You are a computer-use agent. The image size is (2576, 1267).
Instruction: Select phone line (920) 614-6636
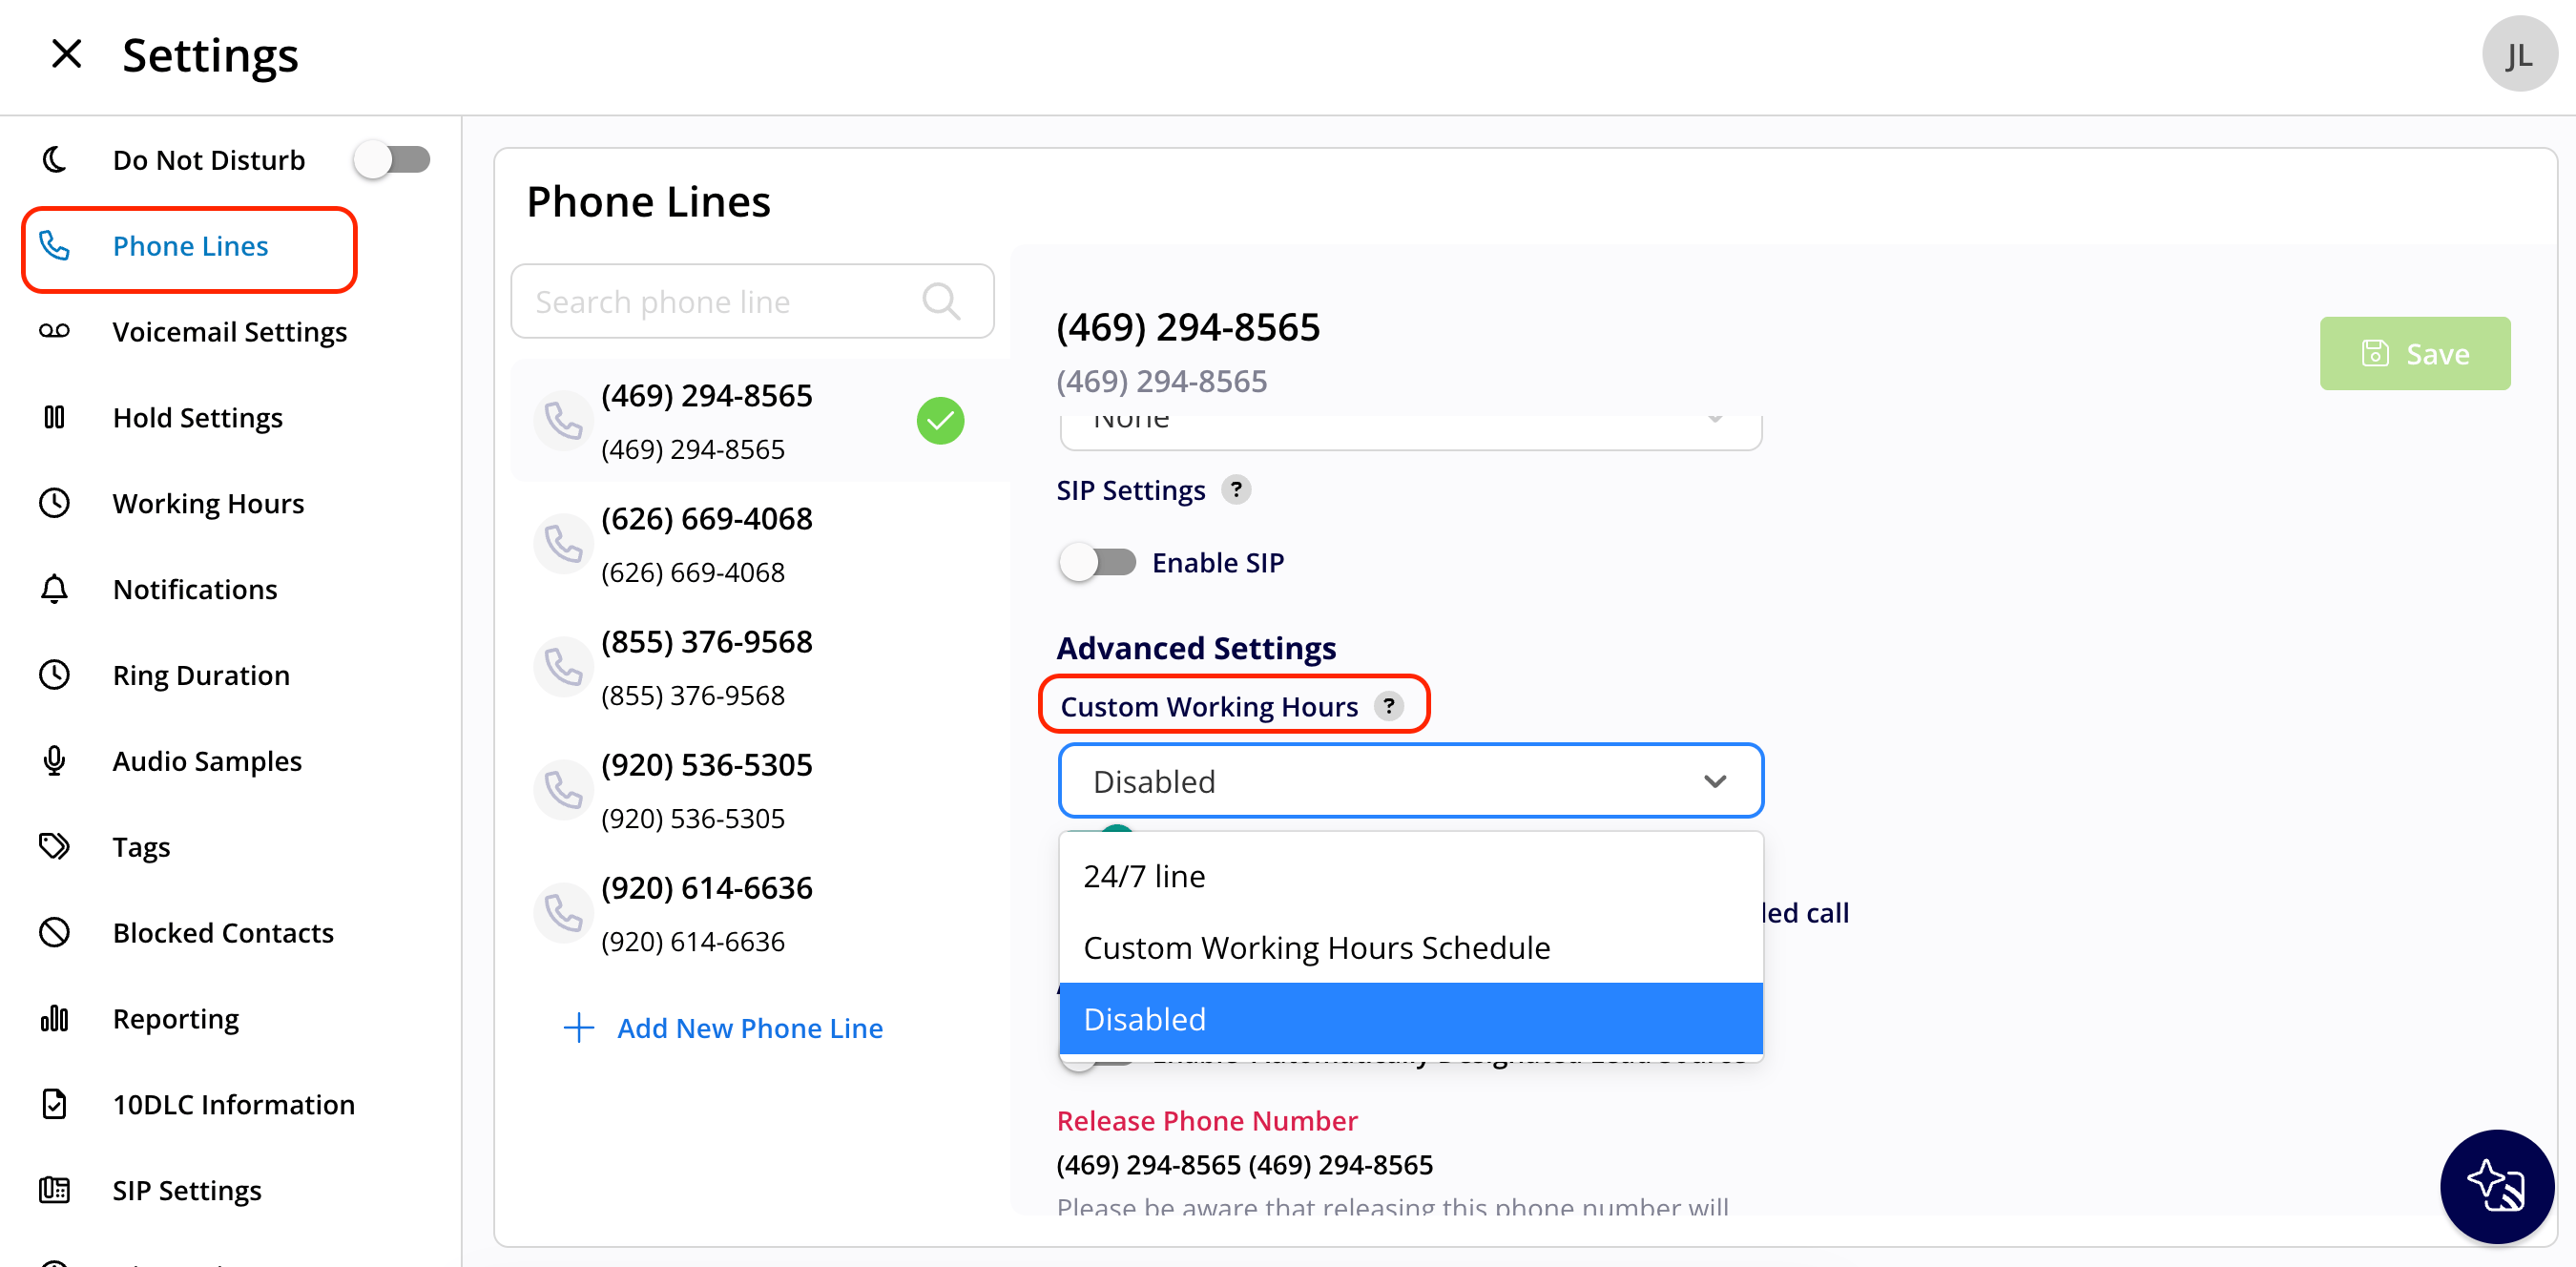click(x=760, y=914)
